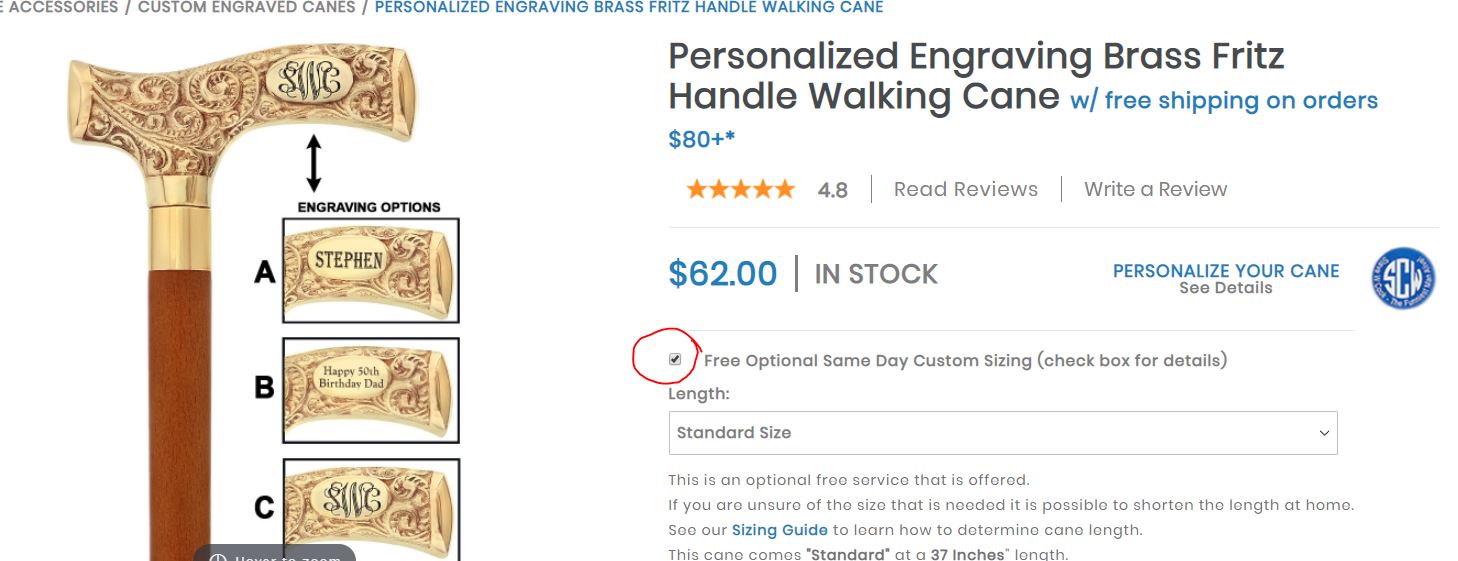Uncheck Free Optional Same Day Custom Sizing
Viewport: 1458px width, 561px height.
pos(675,359)
